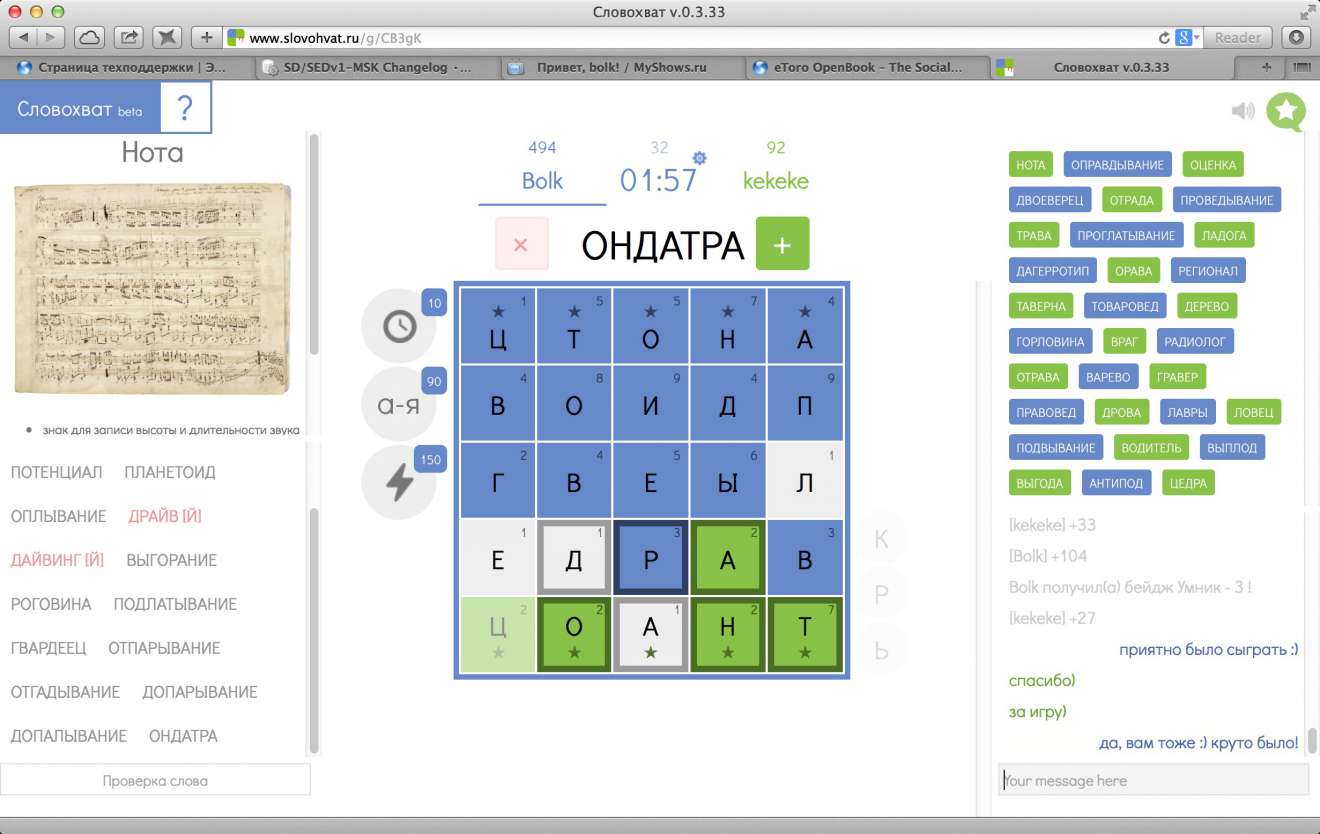The height and width of the screenshot is (834, 1320).
Task: Open game settings gear near the timer
Action: click(700, 158)
